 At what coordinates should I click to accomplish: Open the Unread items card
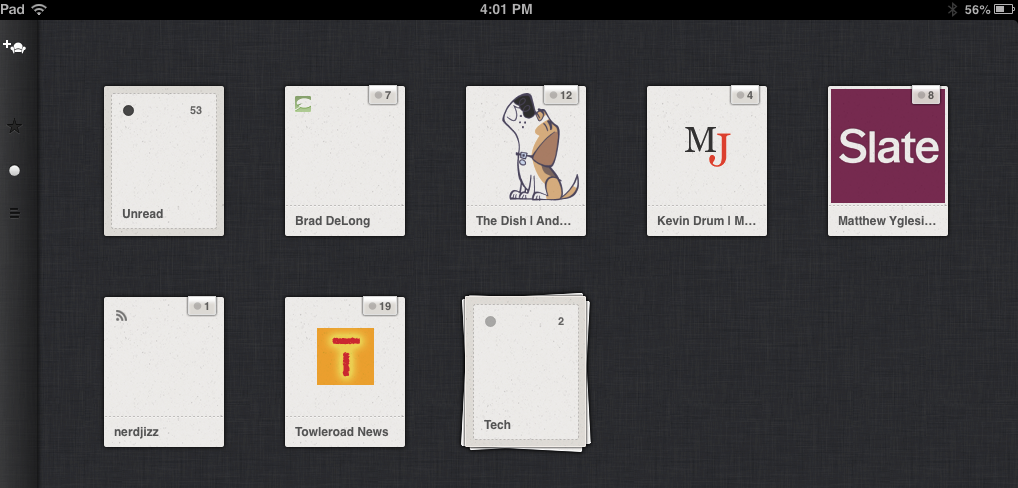coord(164,160)
